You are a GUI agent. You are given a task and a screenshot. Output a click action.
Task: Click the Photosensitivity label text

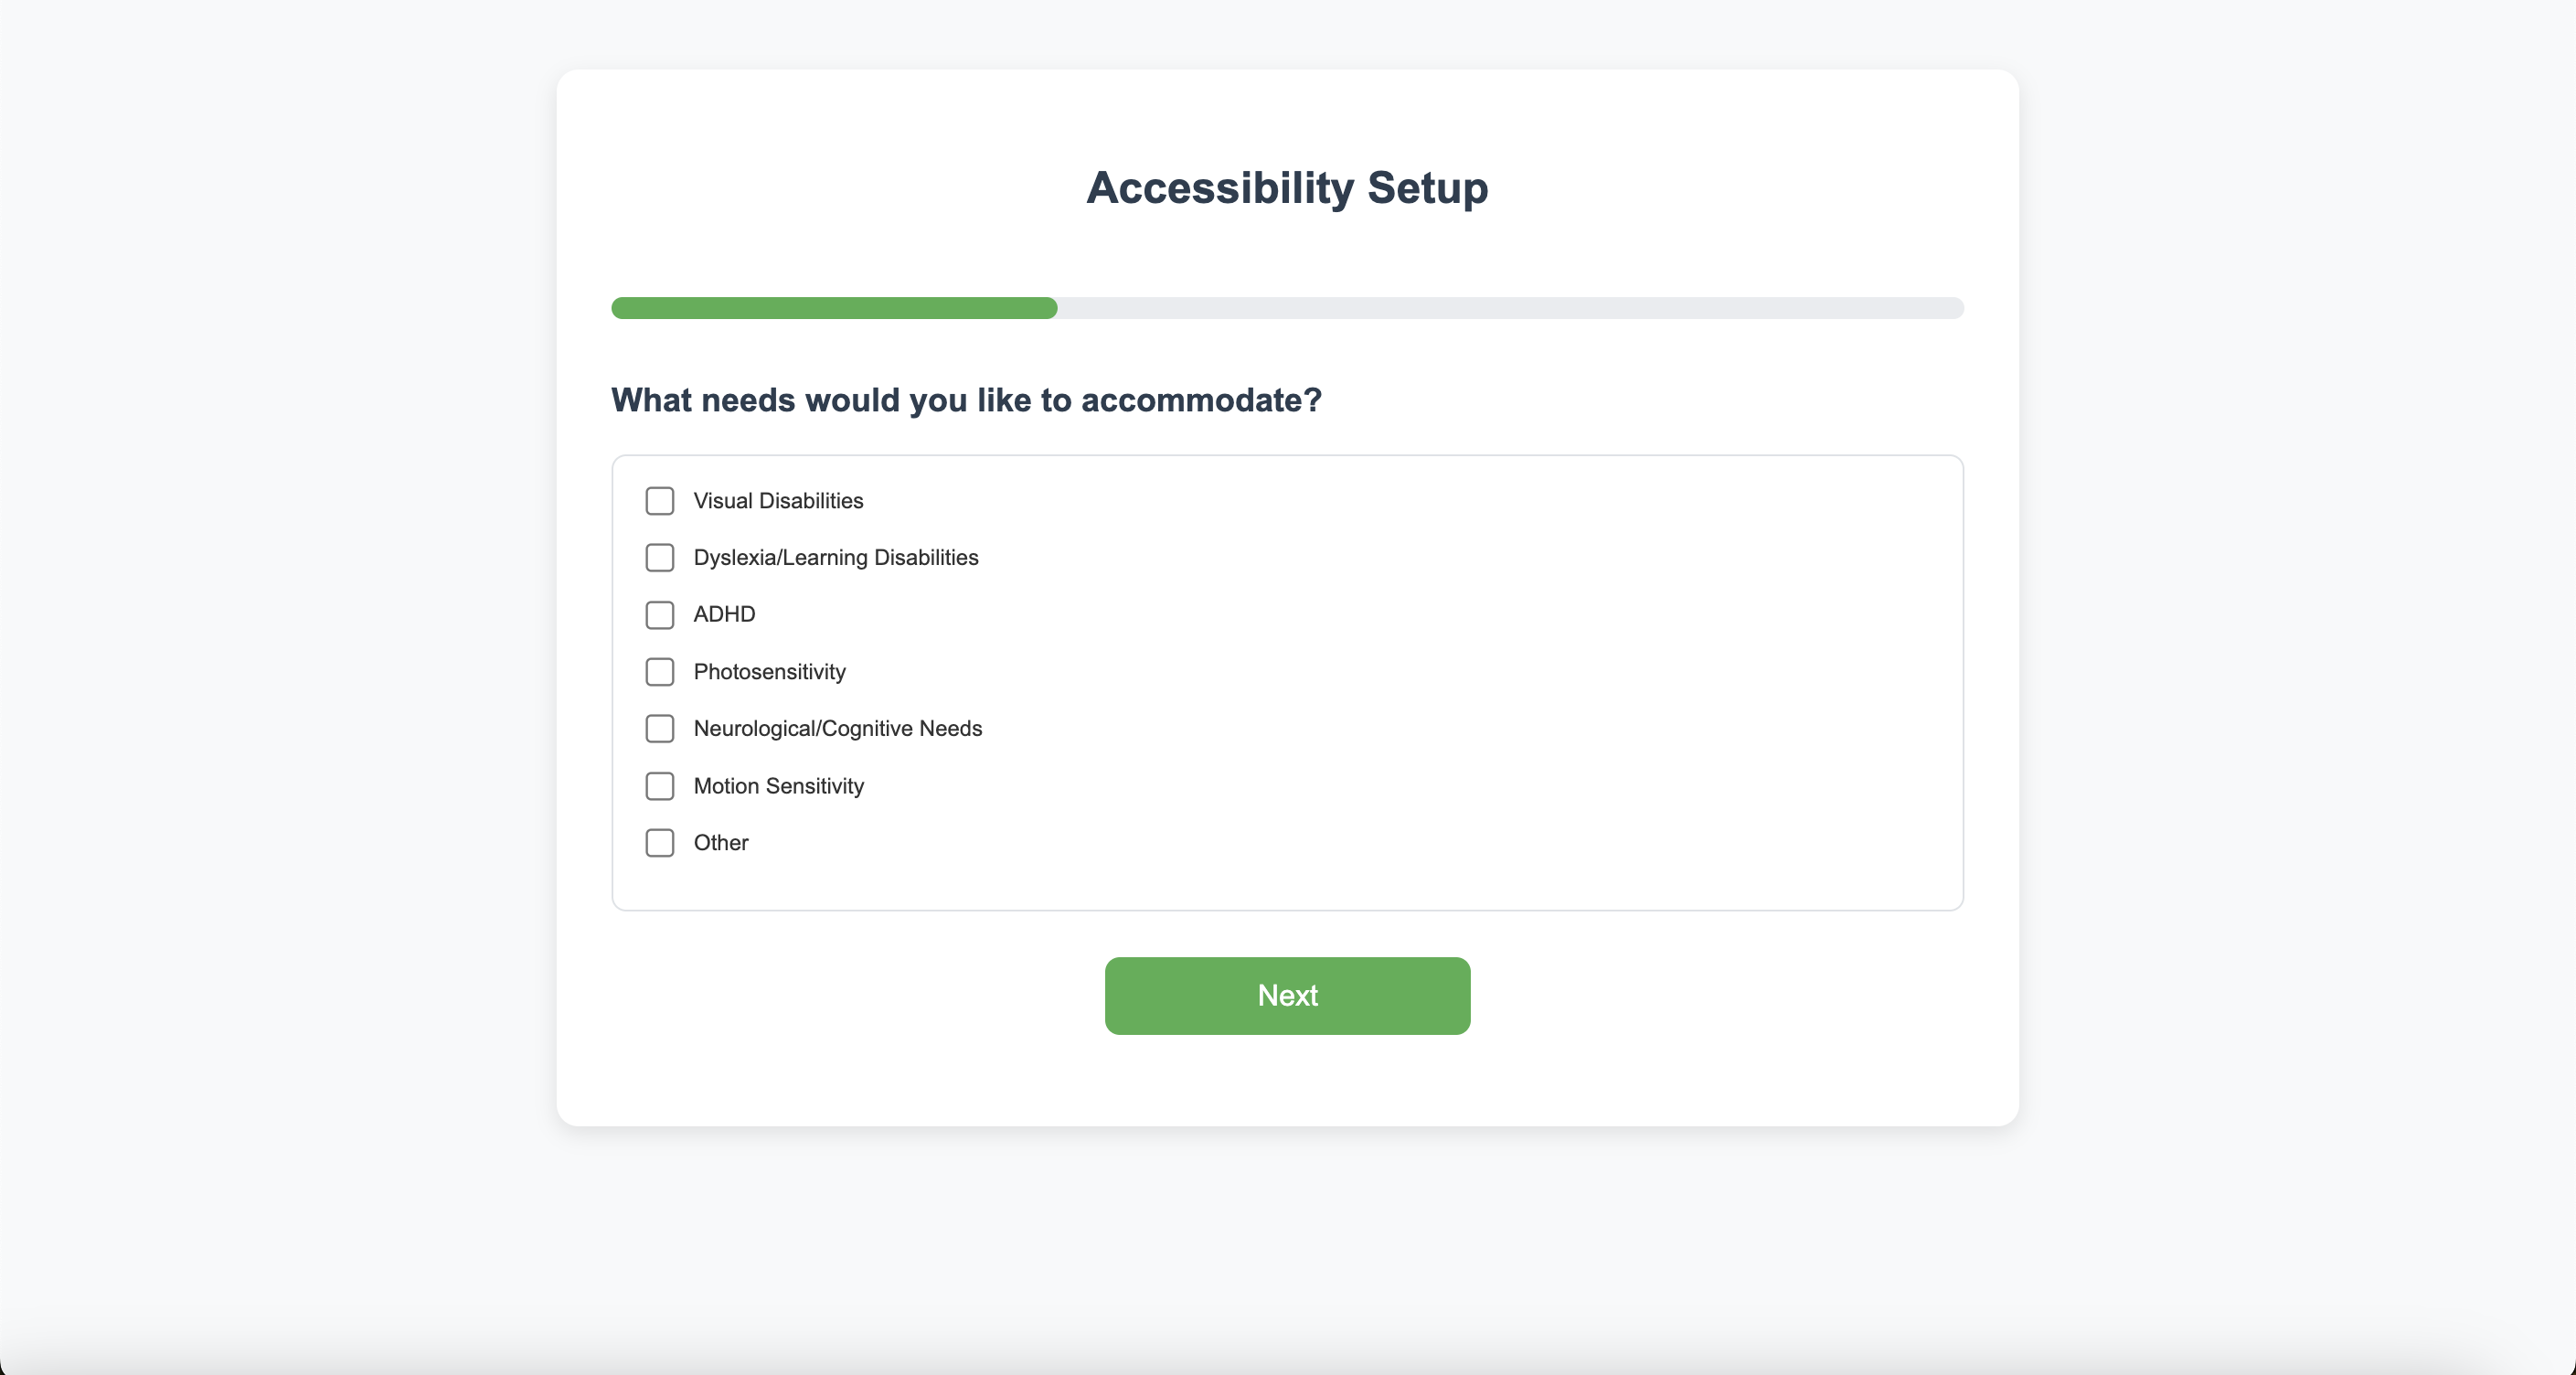[x=769, y=672]
